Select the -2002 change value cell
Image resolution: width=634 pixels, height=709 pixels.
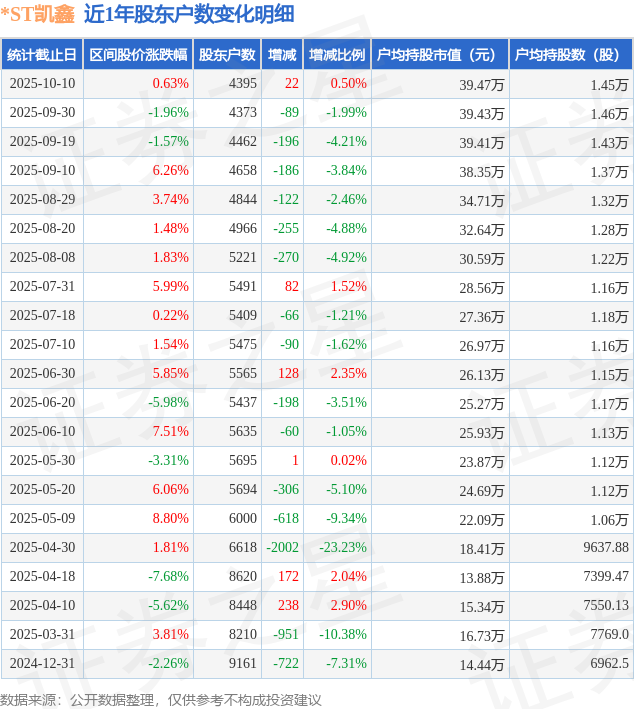point(283,548)
